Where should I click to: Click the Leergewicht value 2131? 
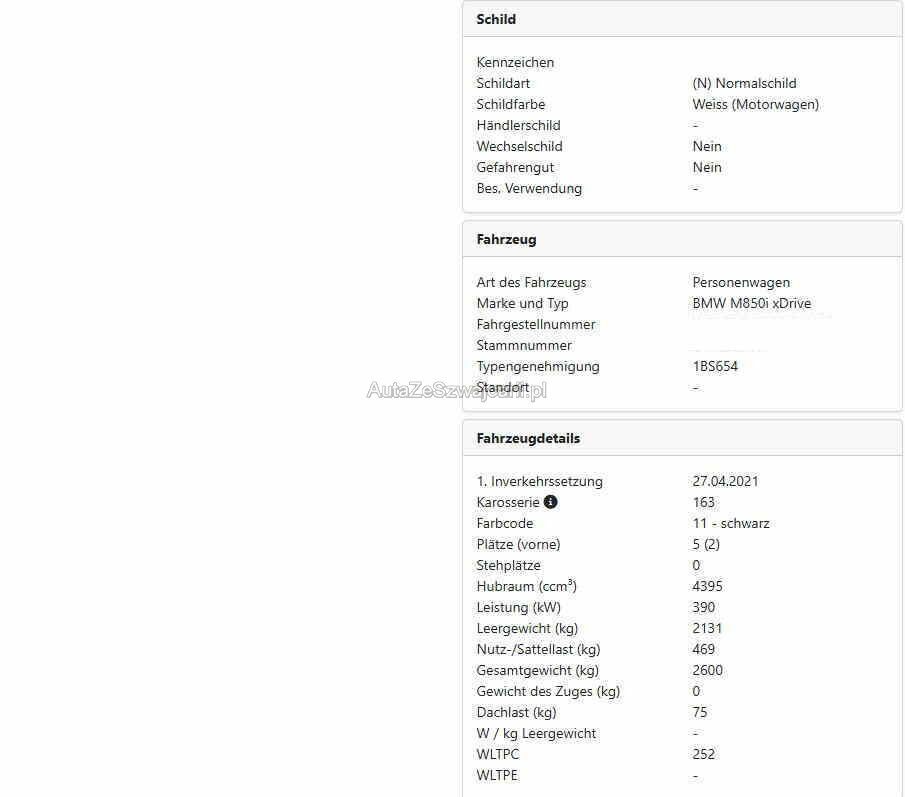707,628
